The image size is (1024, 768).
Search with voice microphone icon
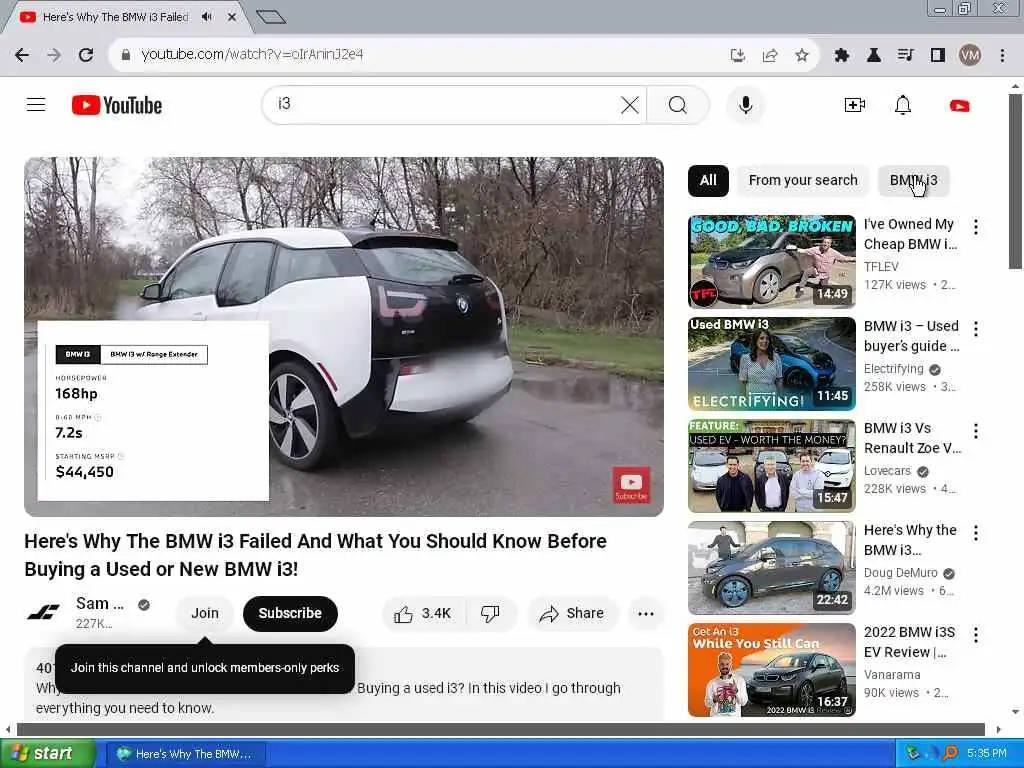745,105
